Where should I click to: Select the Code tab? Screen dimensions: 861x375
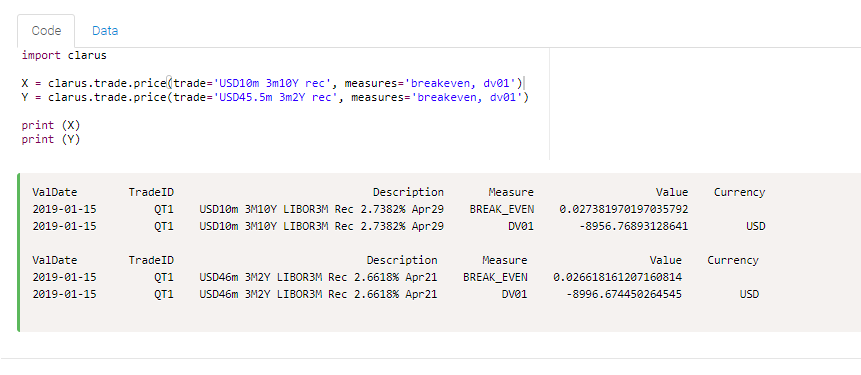[46, 31]
